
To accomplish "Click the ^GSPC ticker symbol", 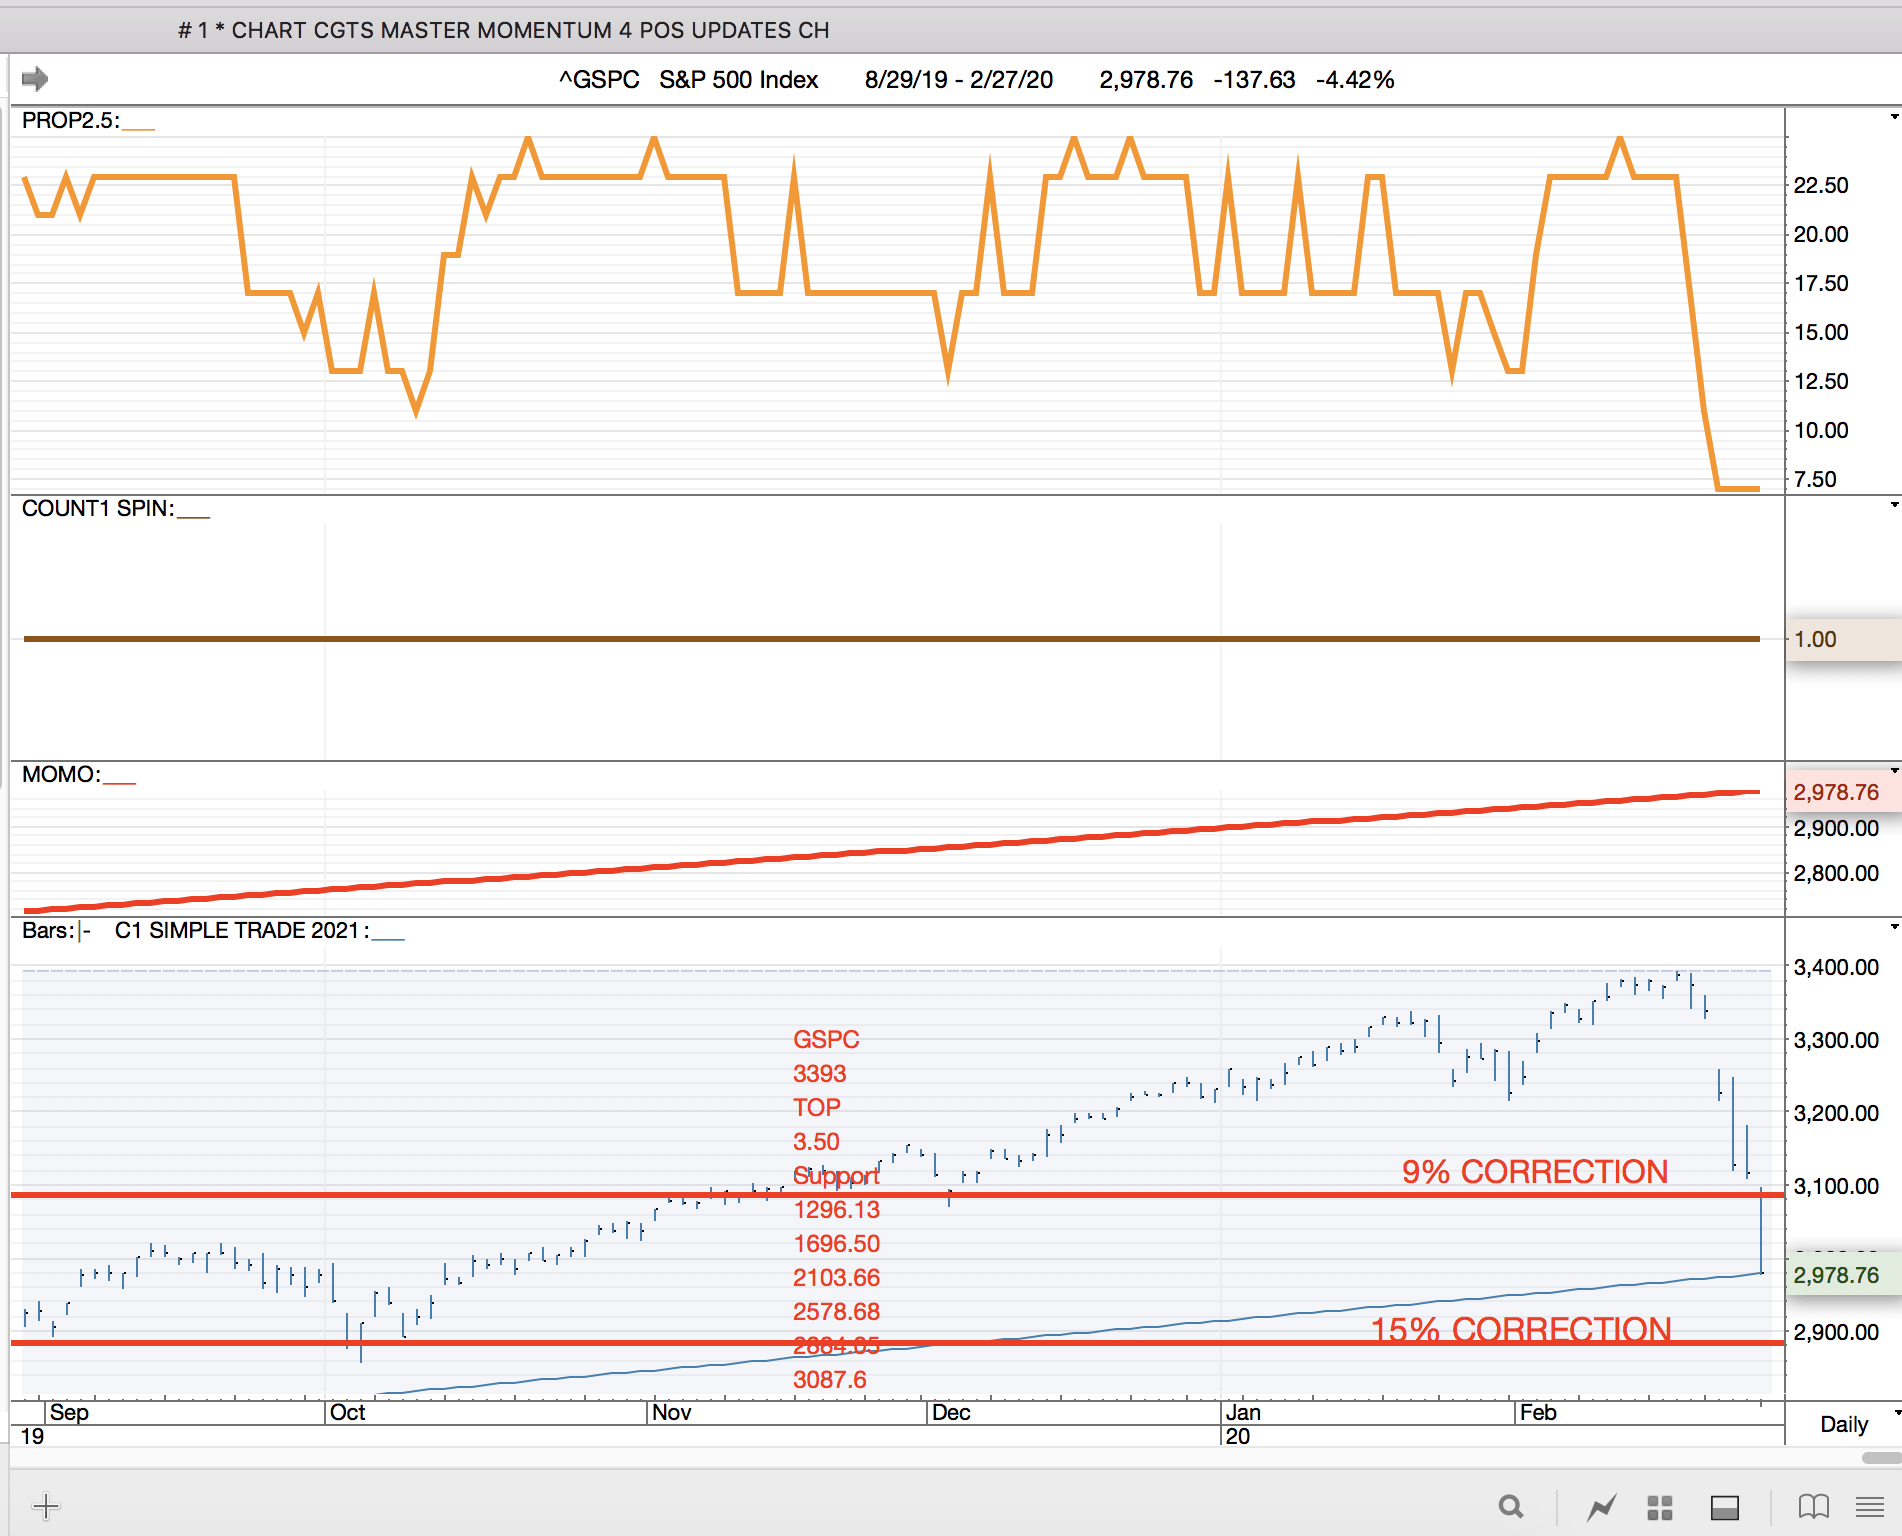I will 599,79.
